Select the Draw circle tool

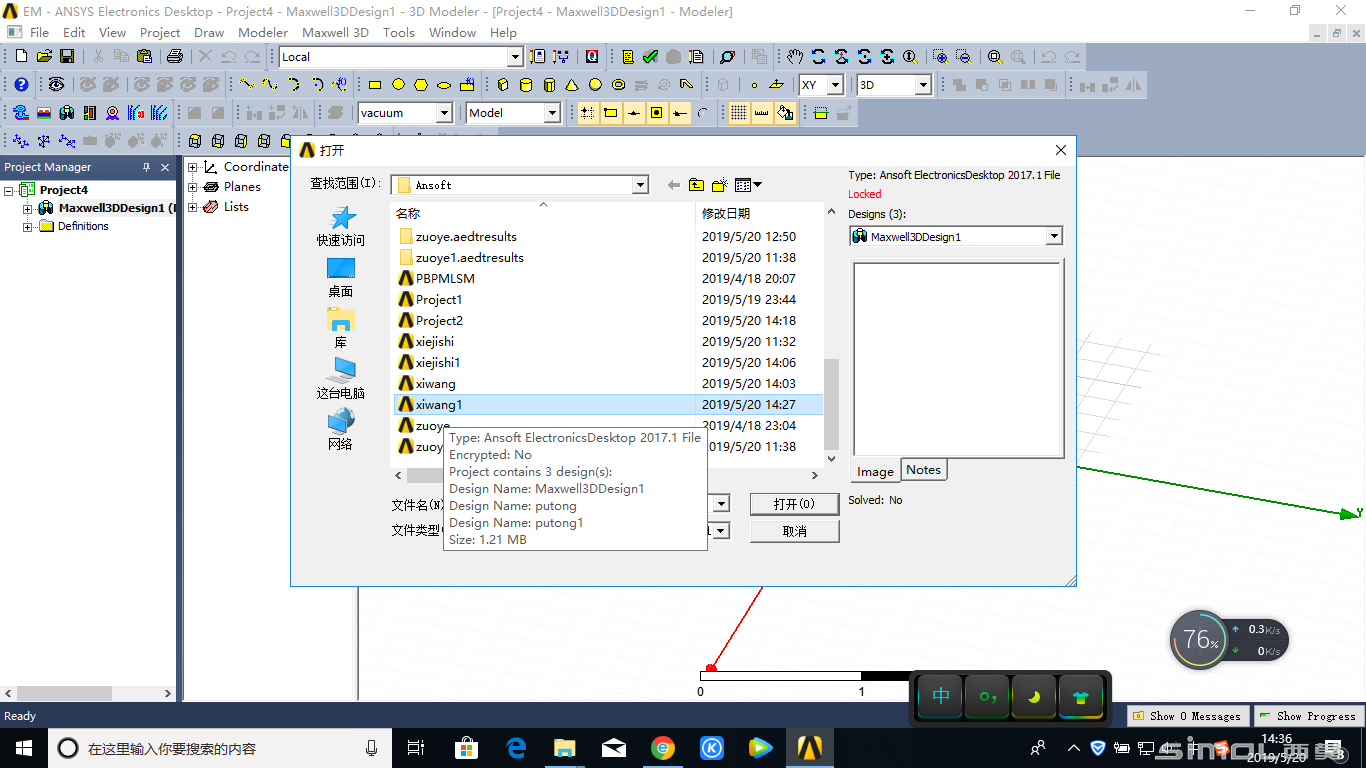[398, 85]
